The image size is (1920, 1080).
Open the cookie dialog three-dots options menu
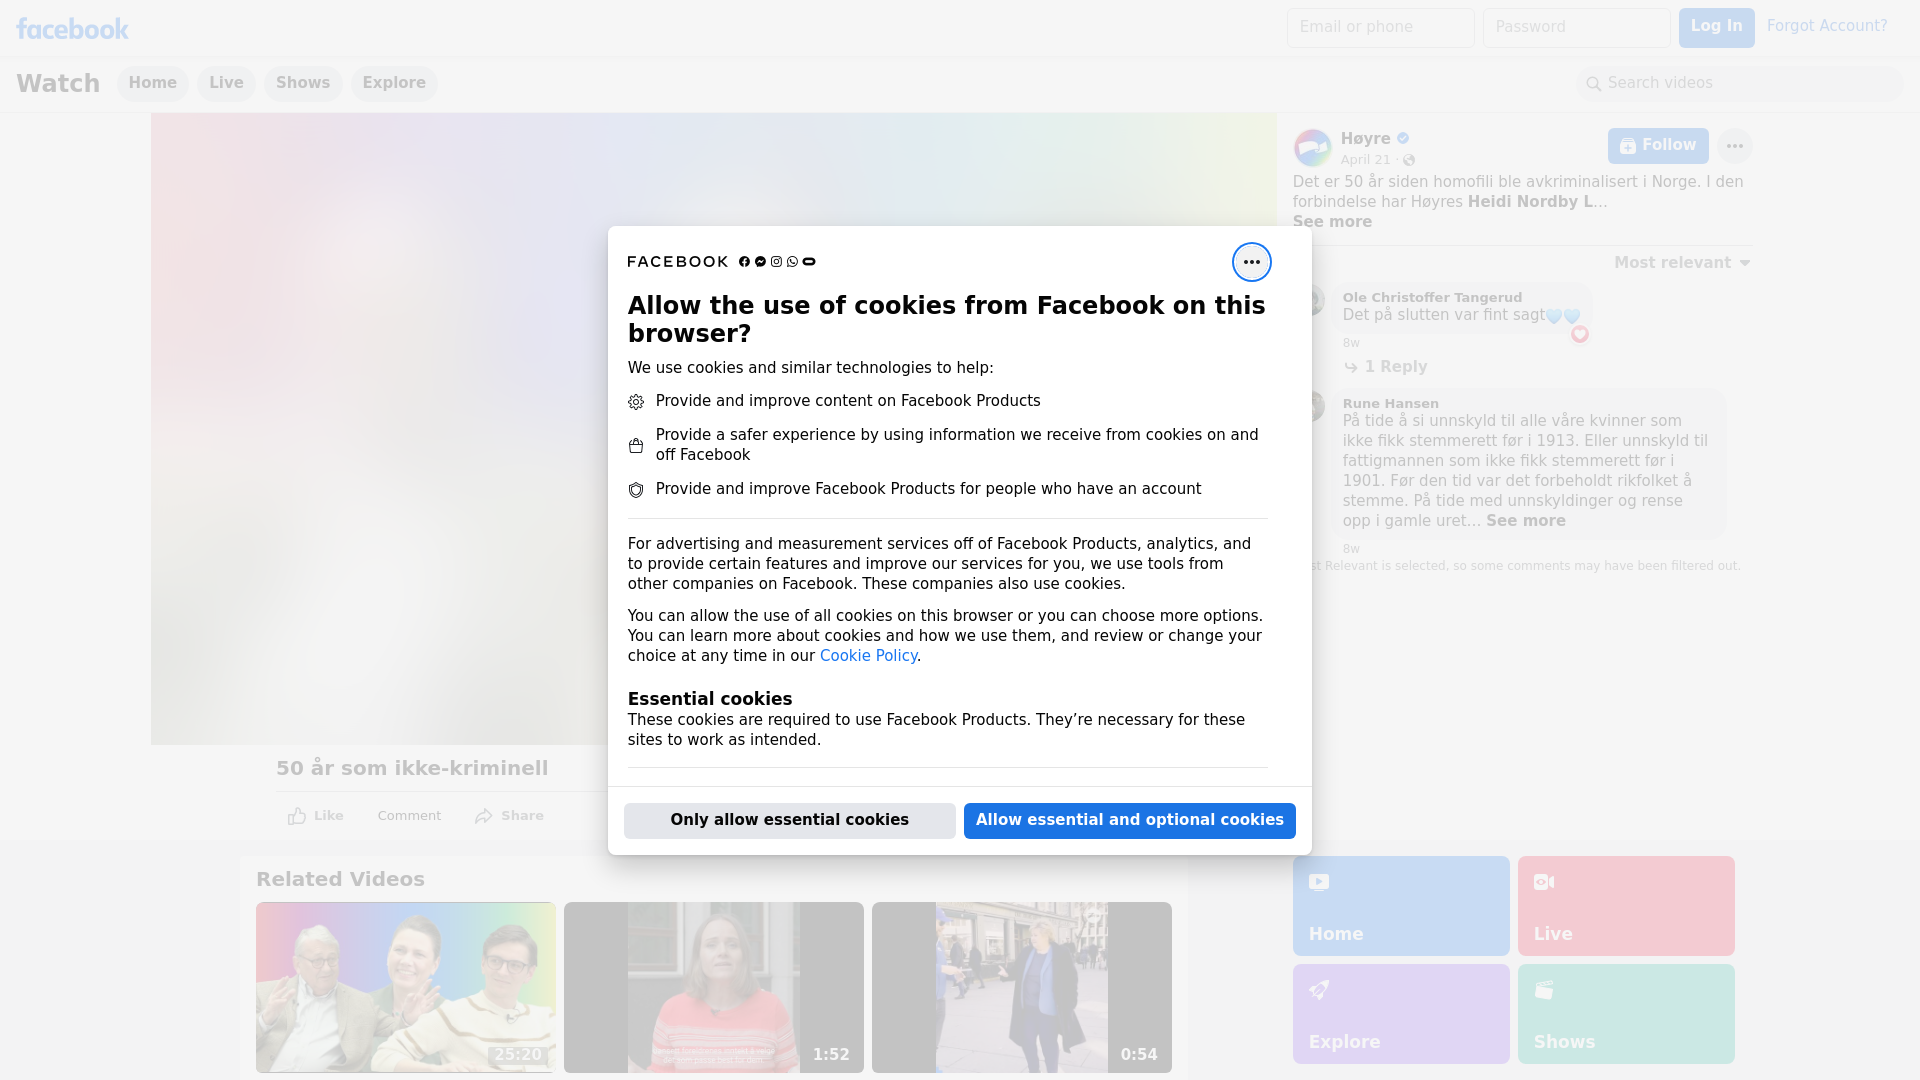point(1251,262)
